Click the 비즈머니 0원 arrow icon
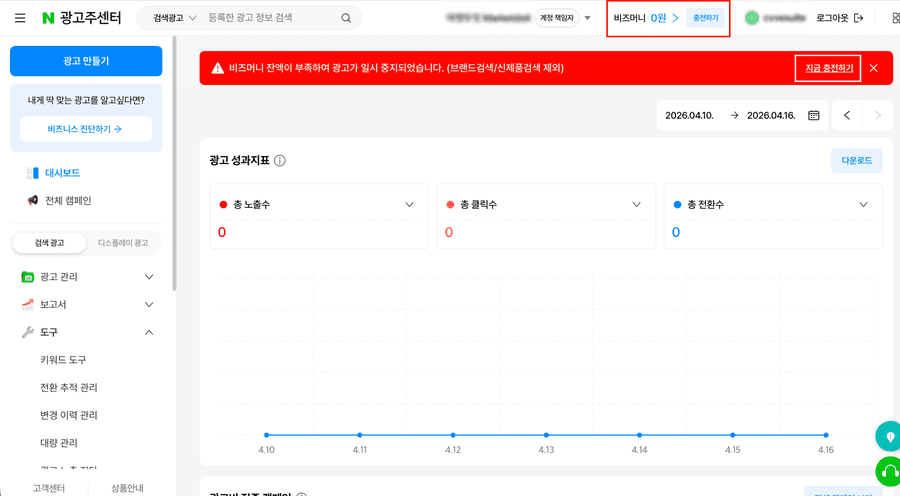The image size is (900, 496). [675, 18]
